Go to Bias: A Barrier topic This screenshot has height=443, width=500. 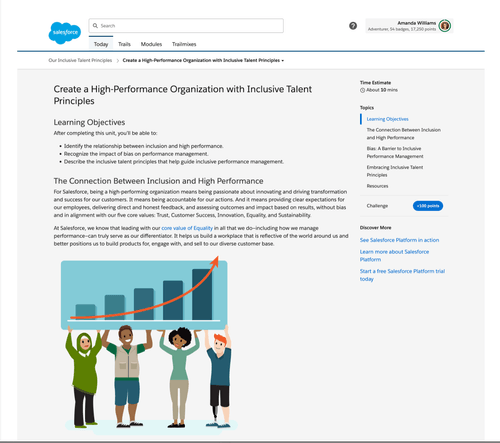tap(395, 152)
